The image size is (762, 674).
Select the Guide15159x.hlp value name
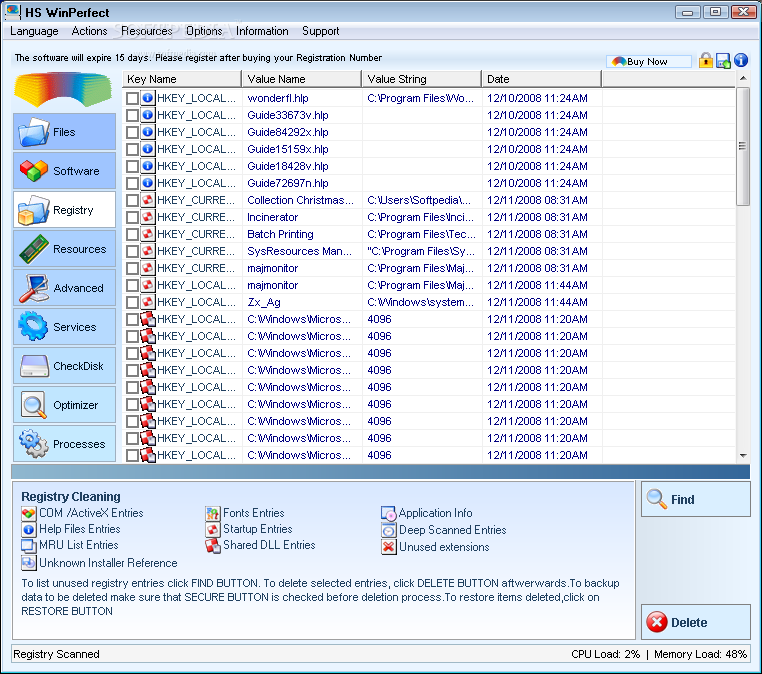click(288, 149)
